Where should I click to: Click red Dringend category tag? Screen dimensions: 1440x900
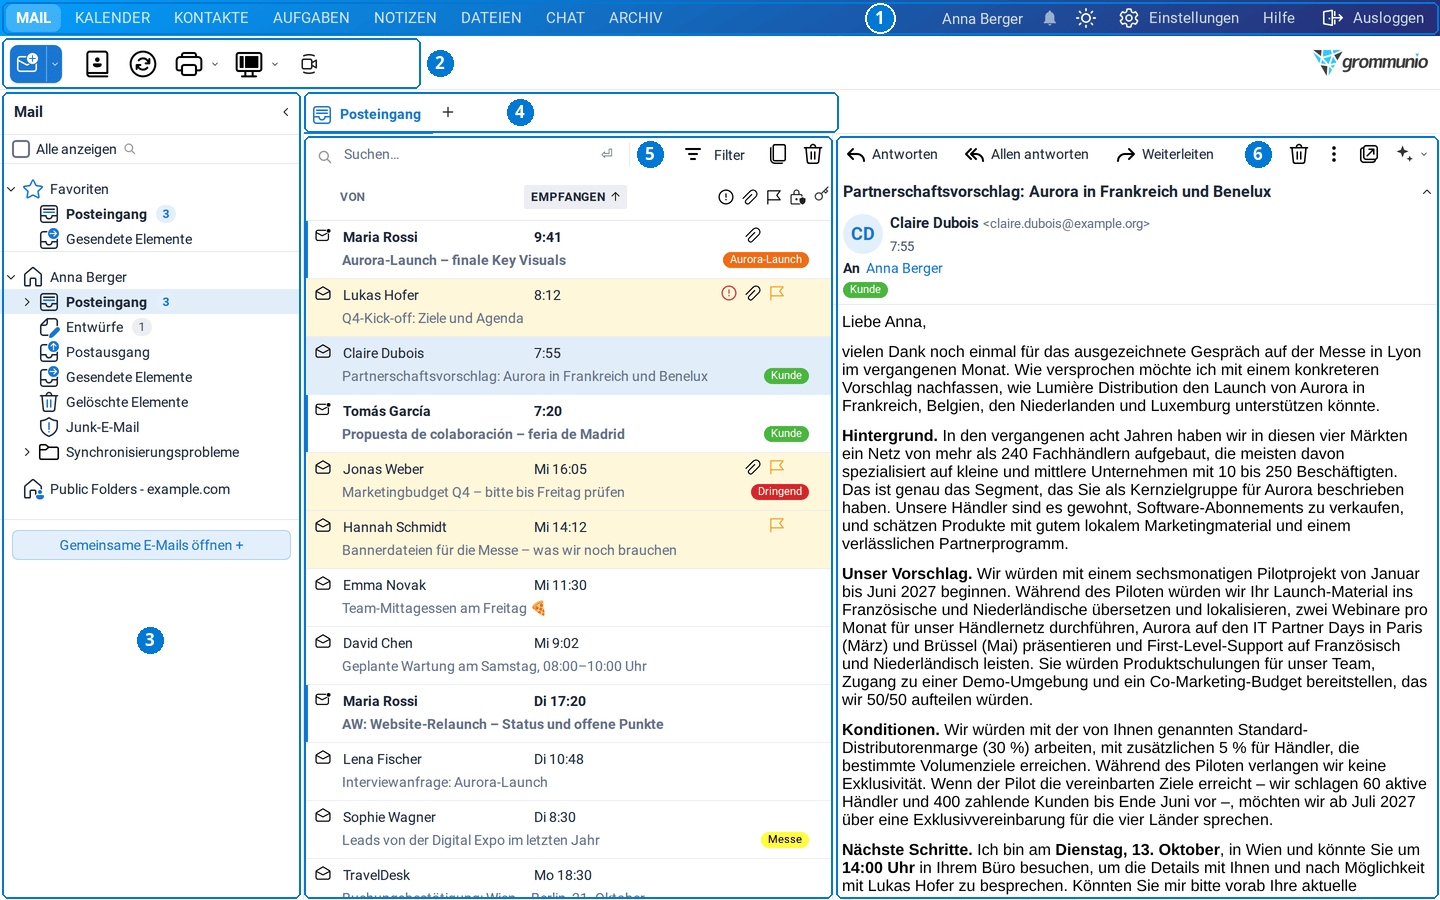(x=780, y=492)
